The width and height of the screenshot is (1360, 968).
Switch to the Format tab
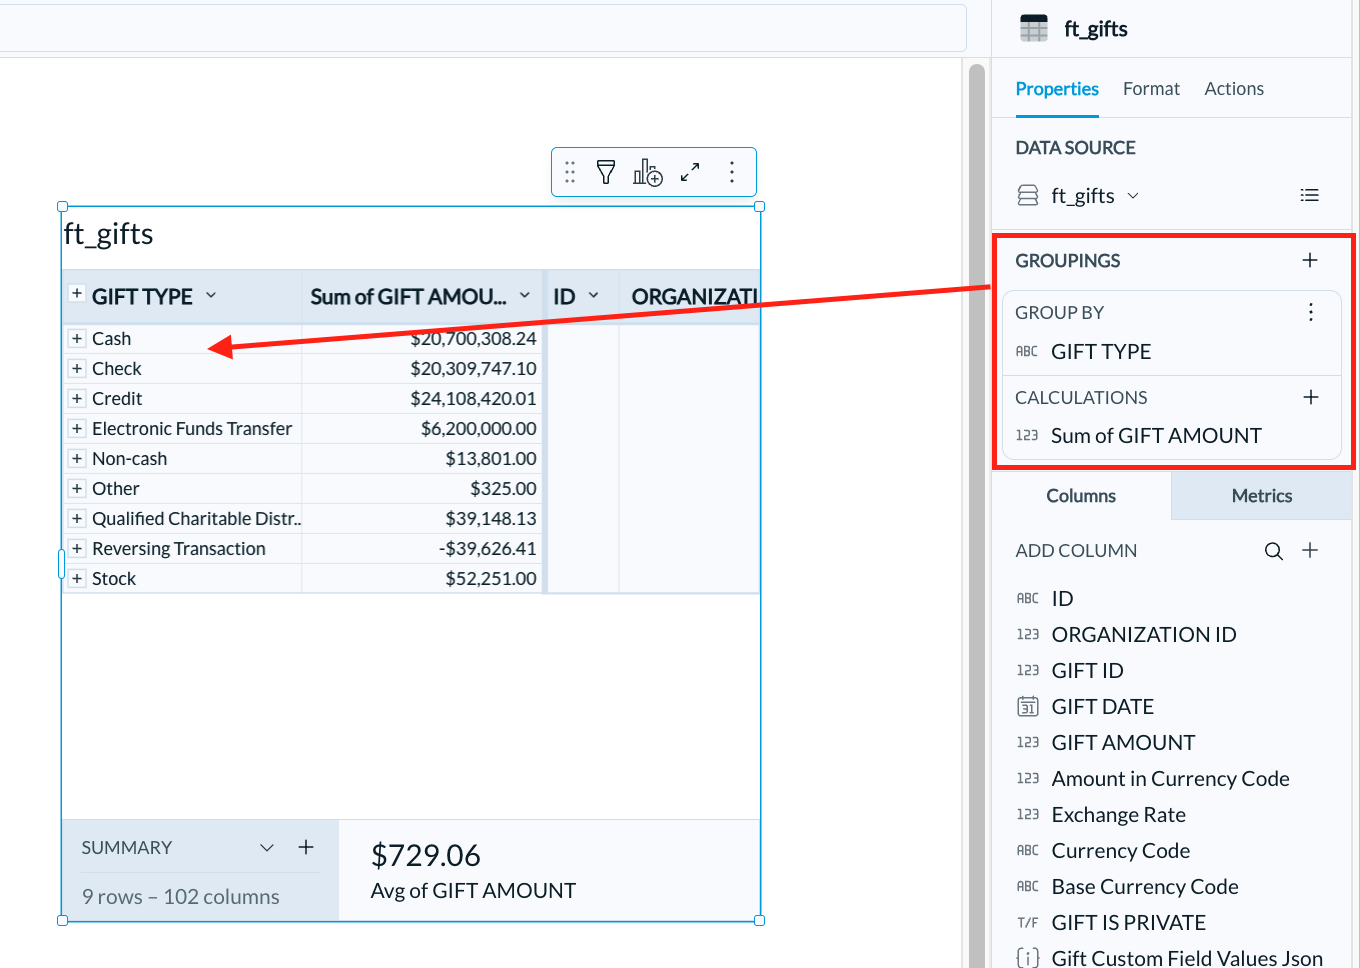[1151, 89]
